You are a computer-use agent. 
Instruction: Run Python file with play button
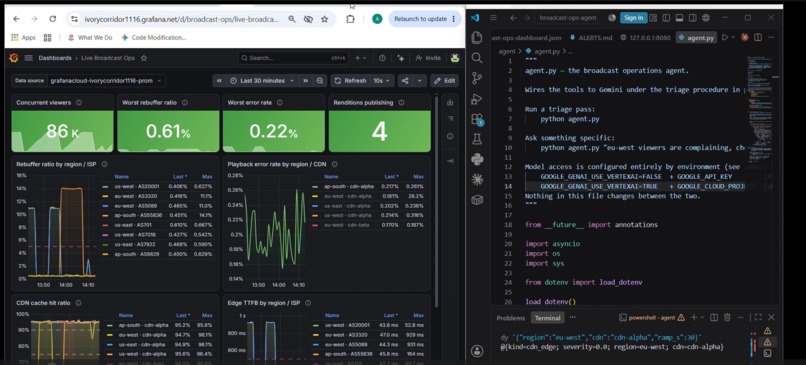click(725, 37)
